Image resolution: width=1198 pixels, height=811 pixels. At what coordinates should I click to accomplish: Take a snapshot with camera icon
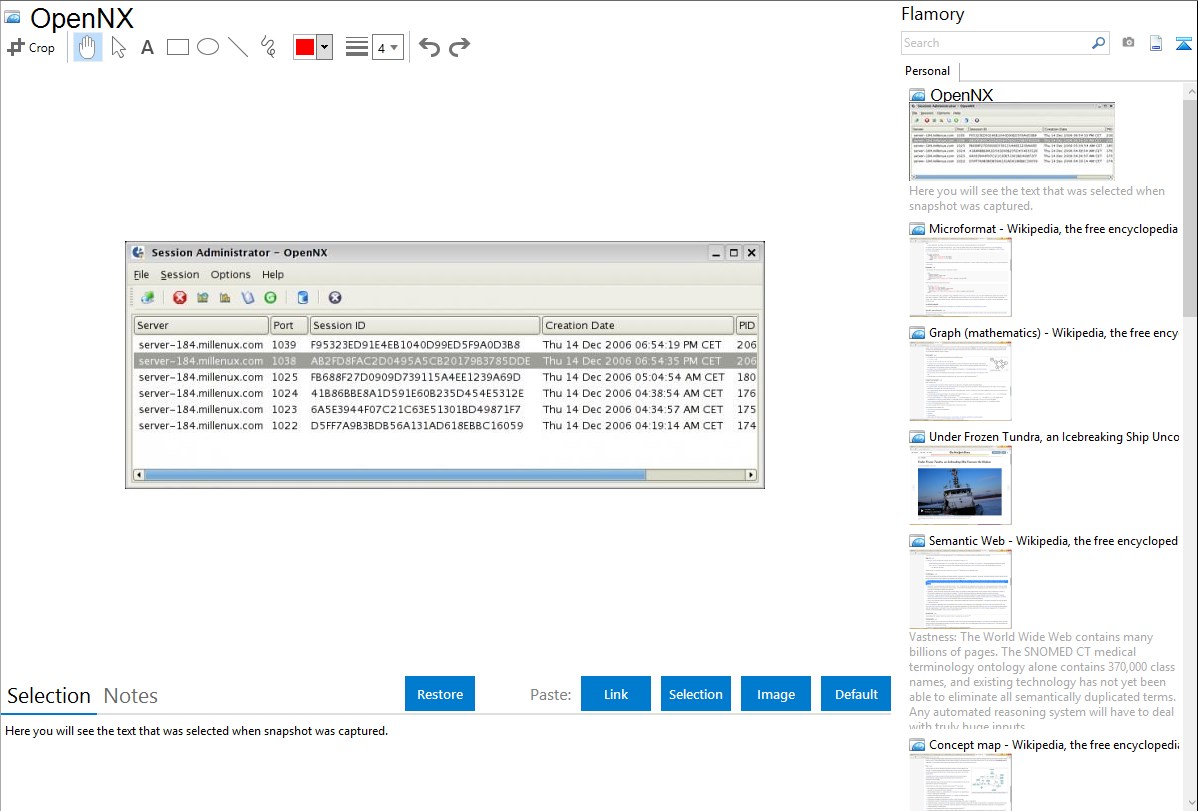pos(1128,43)
